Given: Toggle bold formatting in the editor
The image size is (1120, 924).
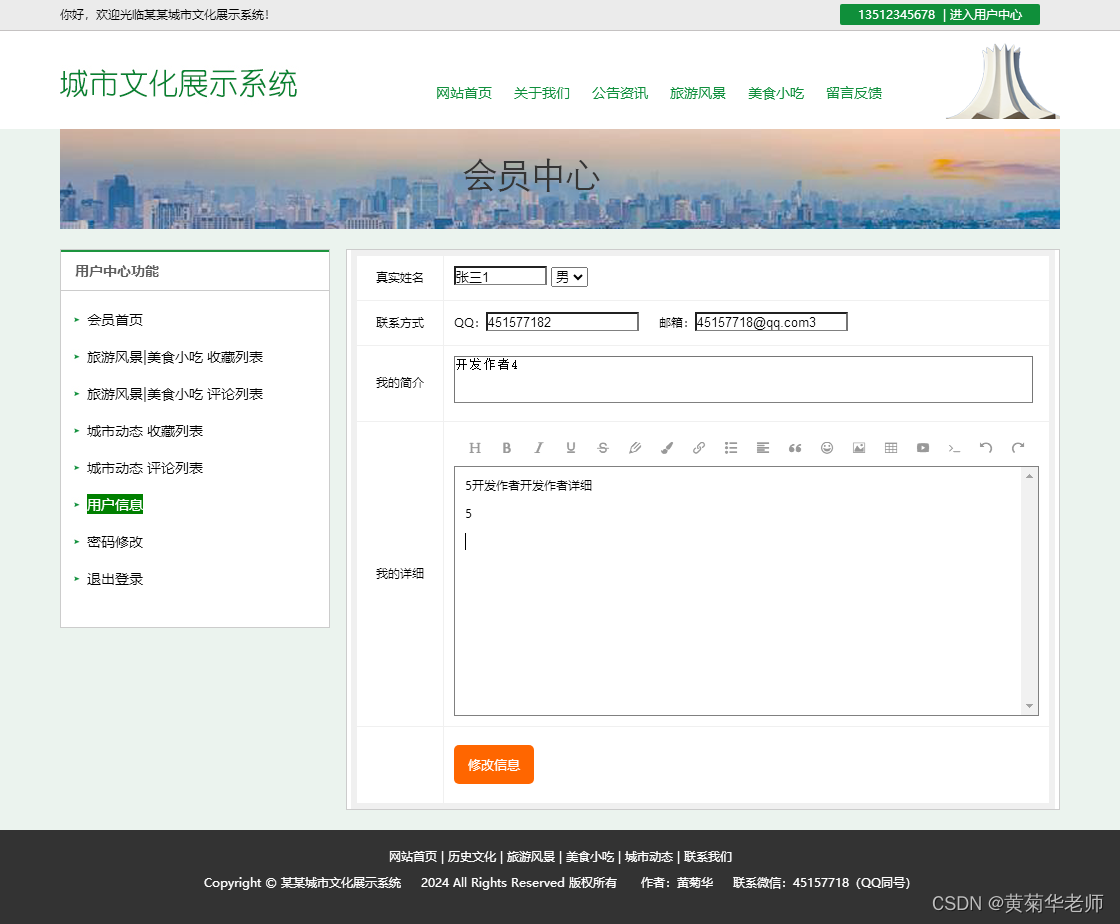Looking at the screenshot, I should coord(506,448).
